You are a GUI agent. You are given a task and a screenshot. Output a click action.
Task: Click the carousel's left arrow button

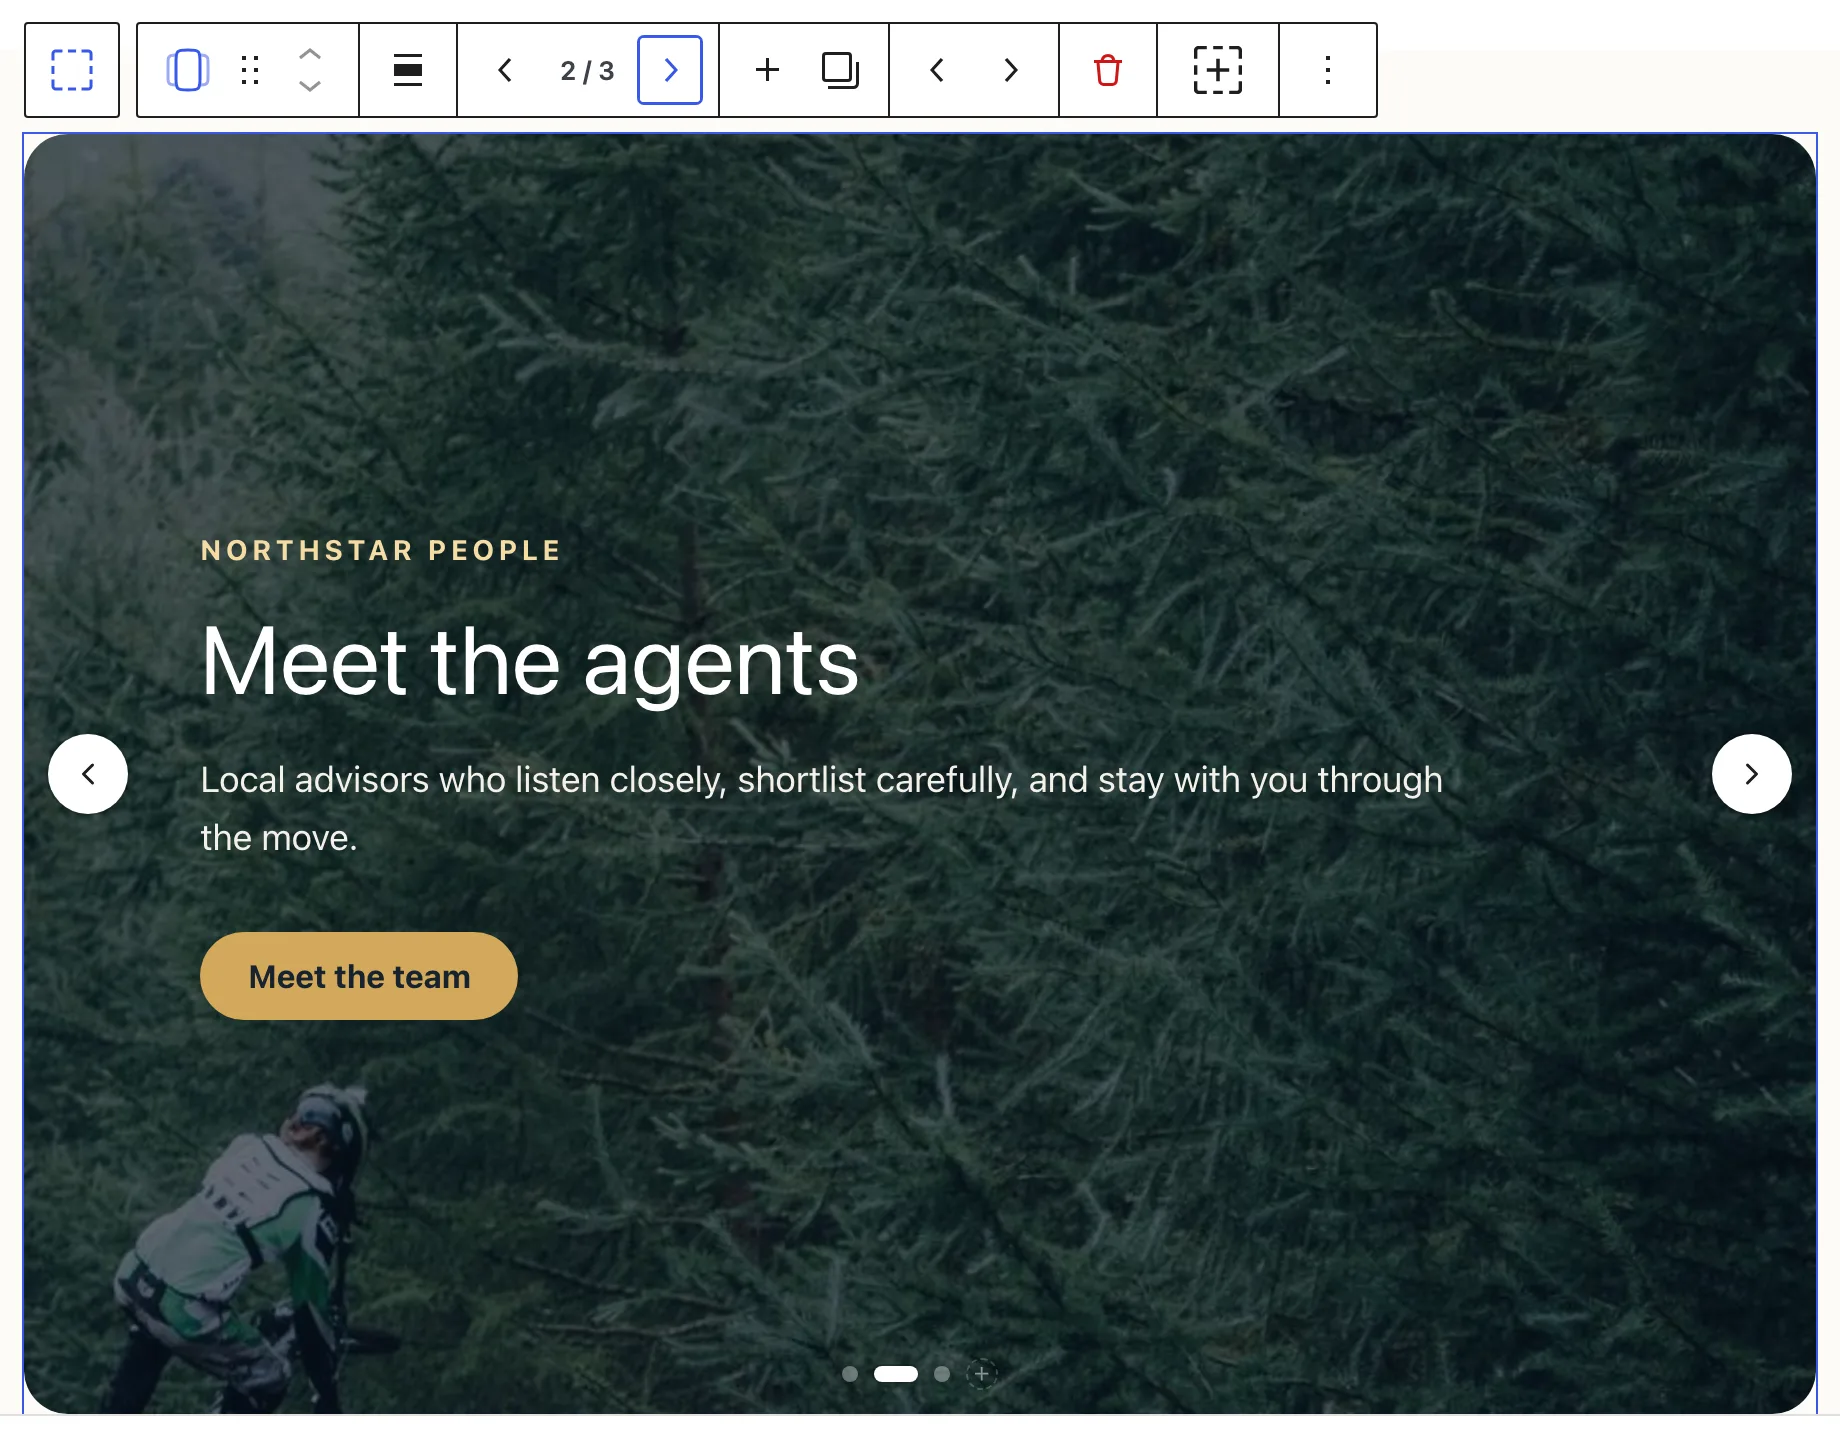pos(88,774)
